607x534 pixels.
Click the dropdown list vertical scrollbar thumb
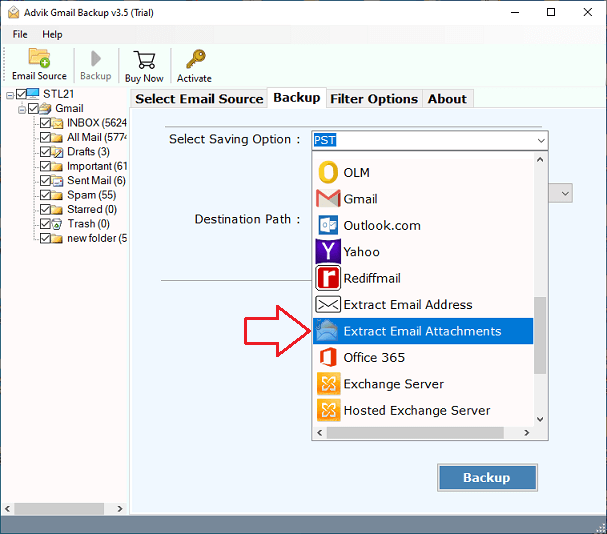point(541,335)
